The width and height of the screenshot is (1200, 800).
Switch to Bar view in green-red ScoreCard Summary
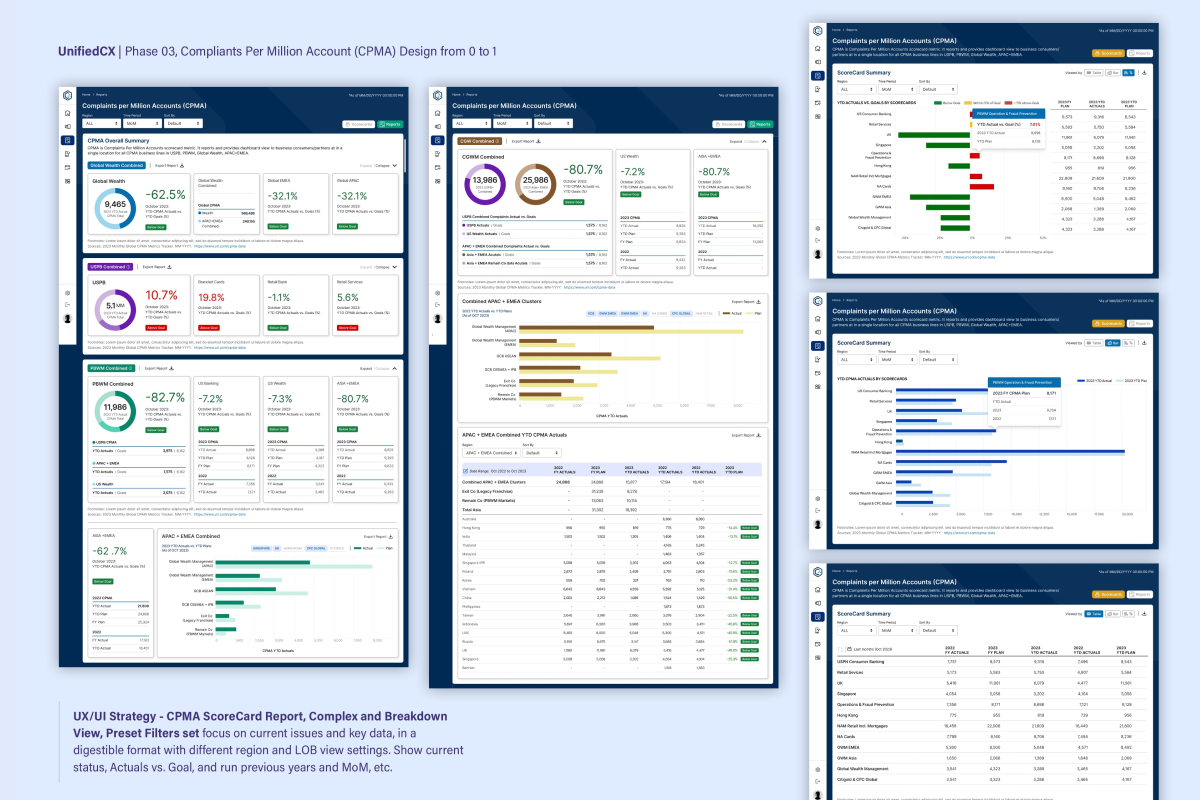(1113, 73)
